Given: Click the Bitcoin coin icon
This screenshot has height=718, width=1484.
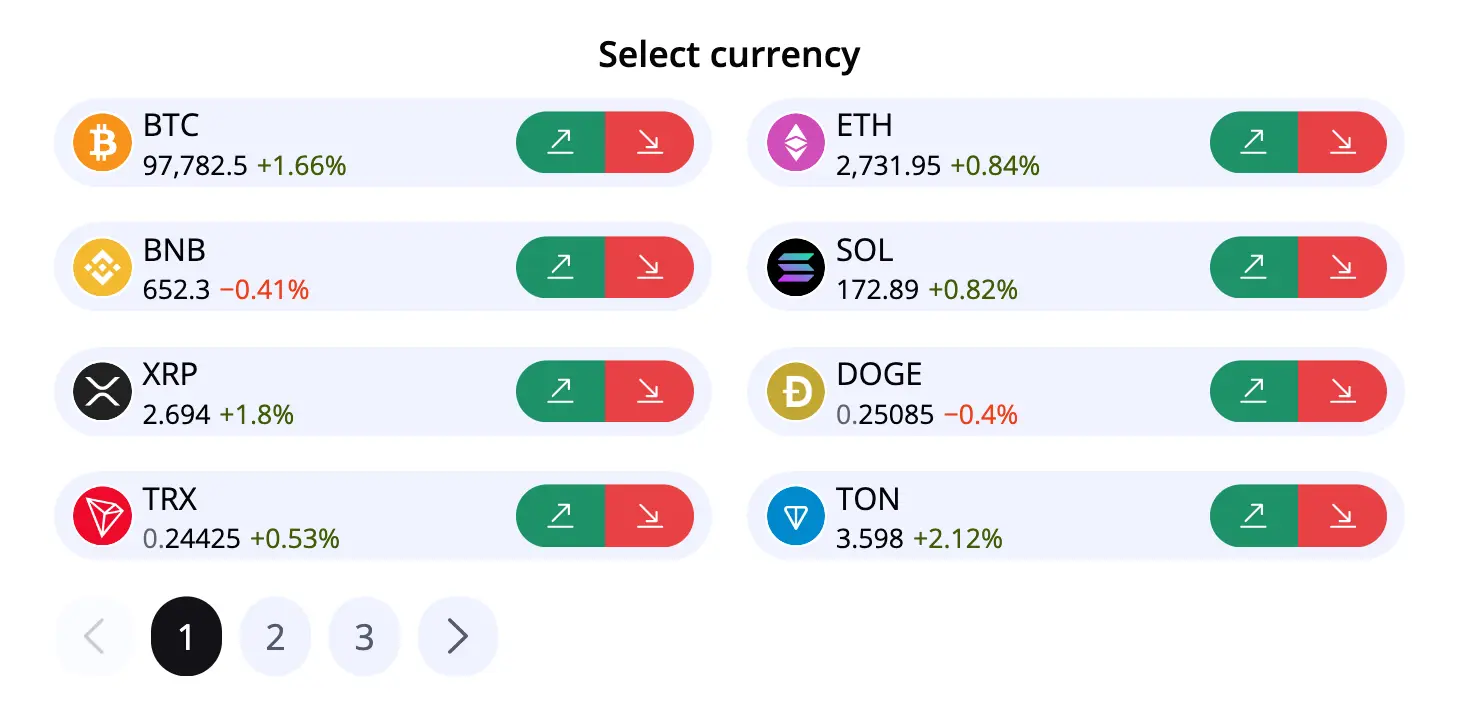Looking at the screenshot, I should point(102,143).
